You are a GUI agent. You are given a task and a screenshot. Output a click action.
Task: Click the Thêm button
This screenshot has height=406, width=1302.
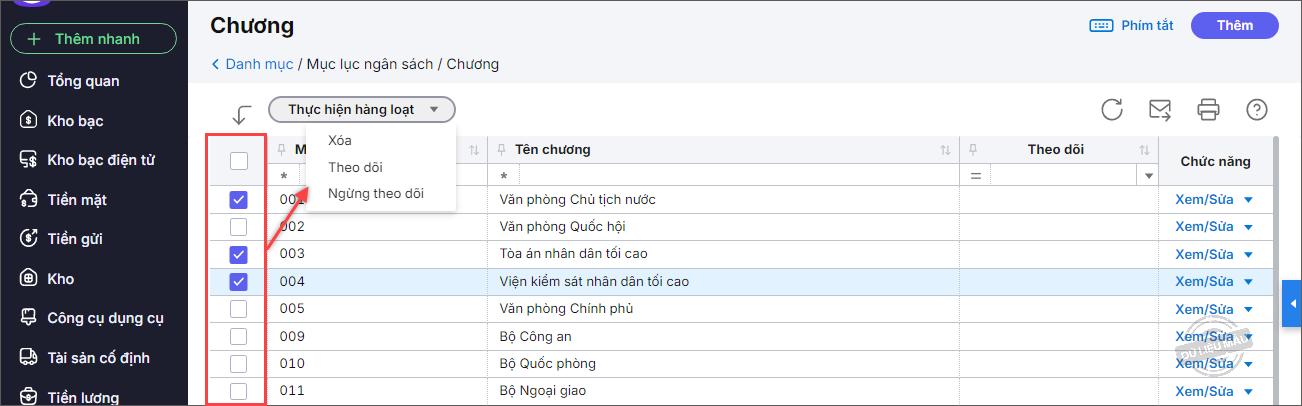pos(1234,26)
